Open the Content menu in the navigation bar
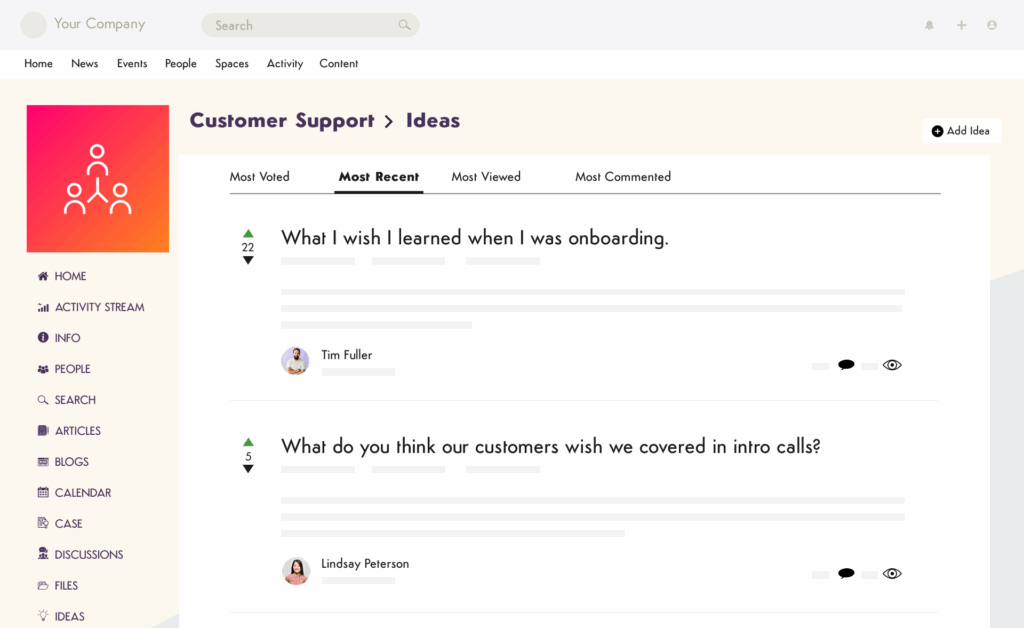 [x=338, y=63]
